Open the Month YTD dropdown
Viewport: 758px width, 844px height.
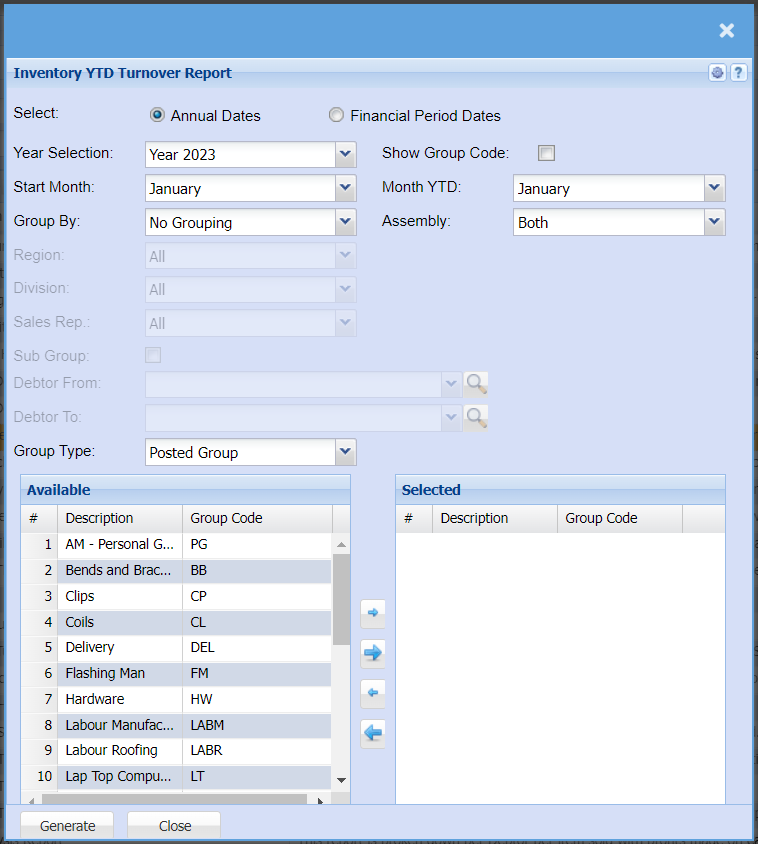pyautogui.click(x=714, y=188)
